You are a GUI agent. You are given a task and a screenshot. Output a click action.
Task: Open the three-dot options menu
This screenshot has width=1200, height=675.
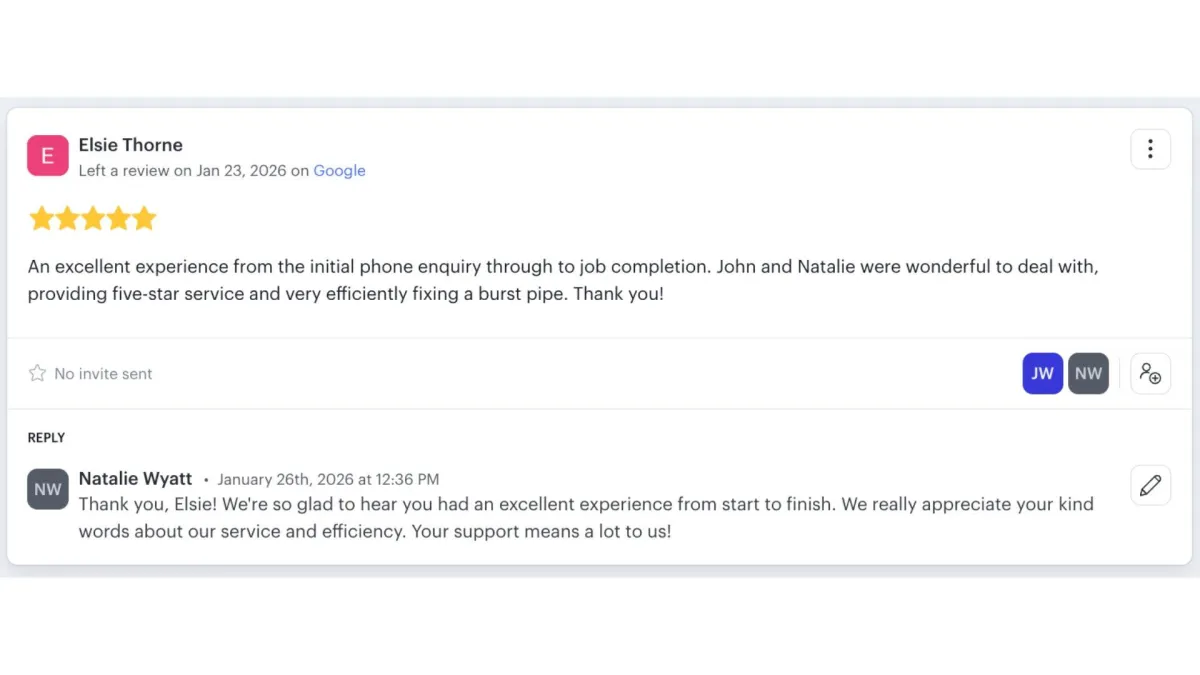pos(1150,149)
